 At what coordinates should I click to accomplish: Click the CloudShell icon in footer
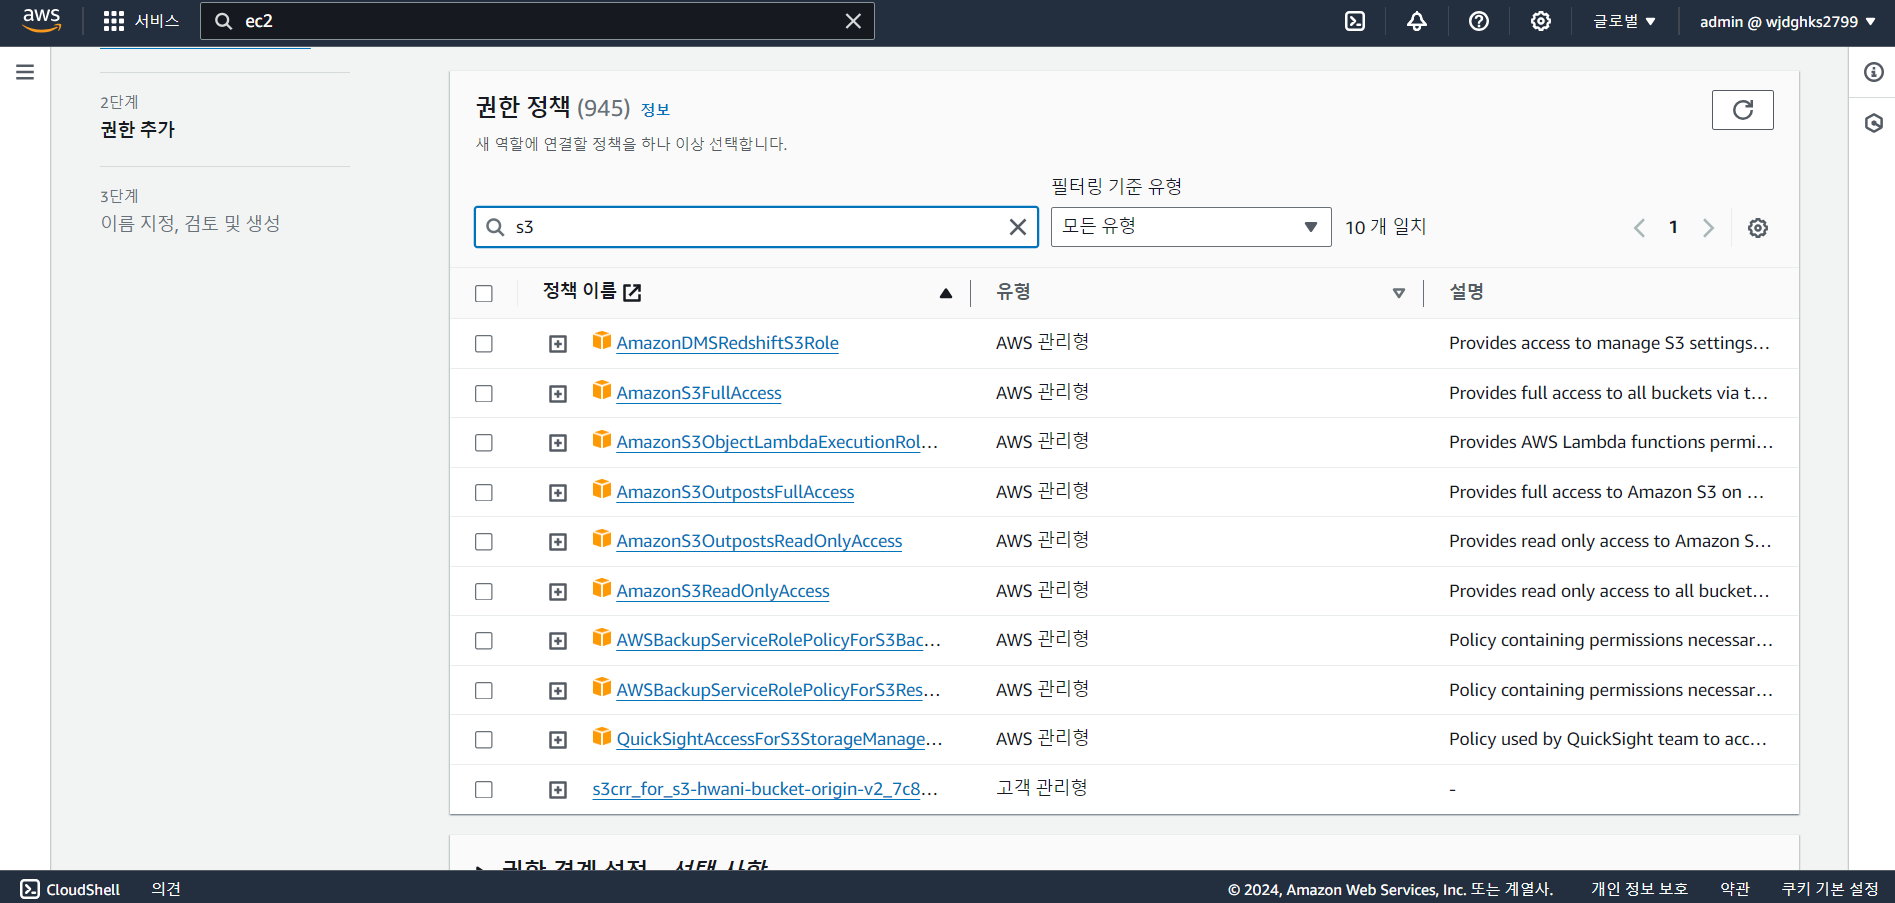coord(30,889)
